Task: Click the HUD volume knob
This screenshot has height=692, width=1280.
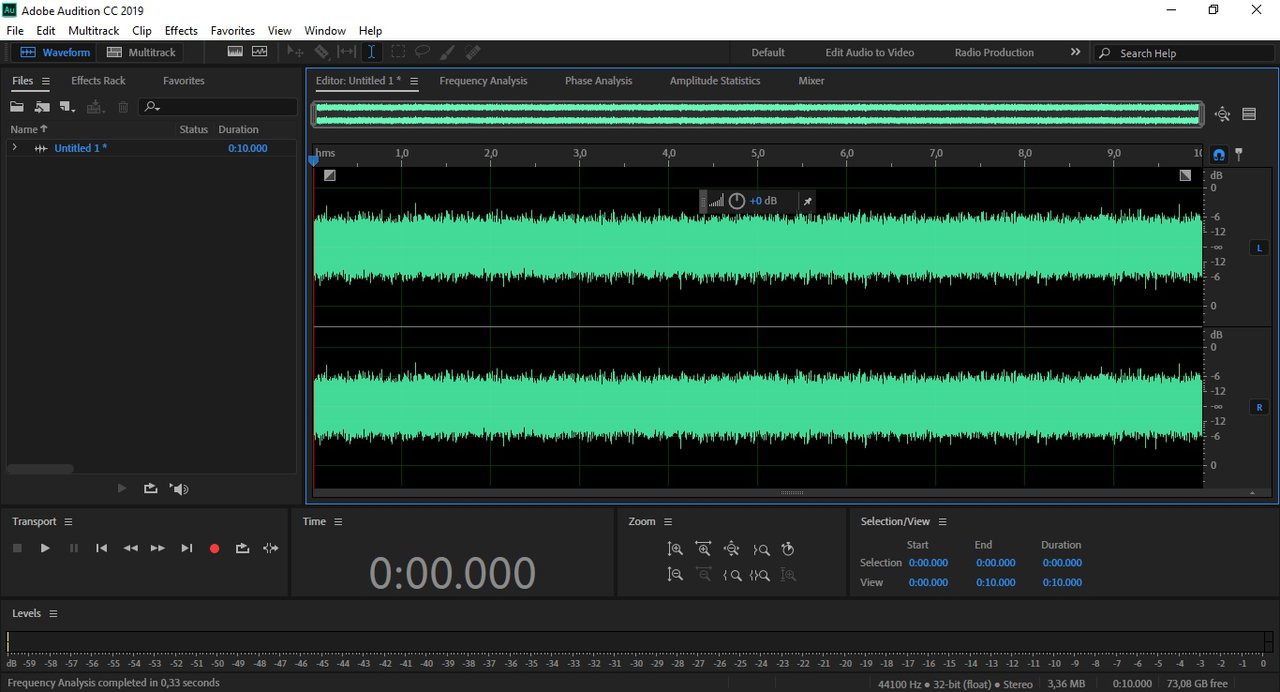Action: (x=737, y=201)
